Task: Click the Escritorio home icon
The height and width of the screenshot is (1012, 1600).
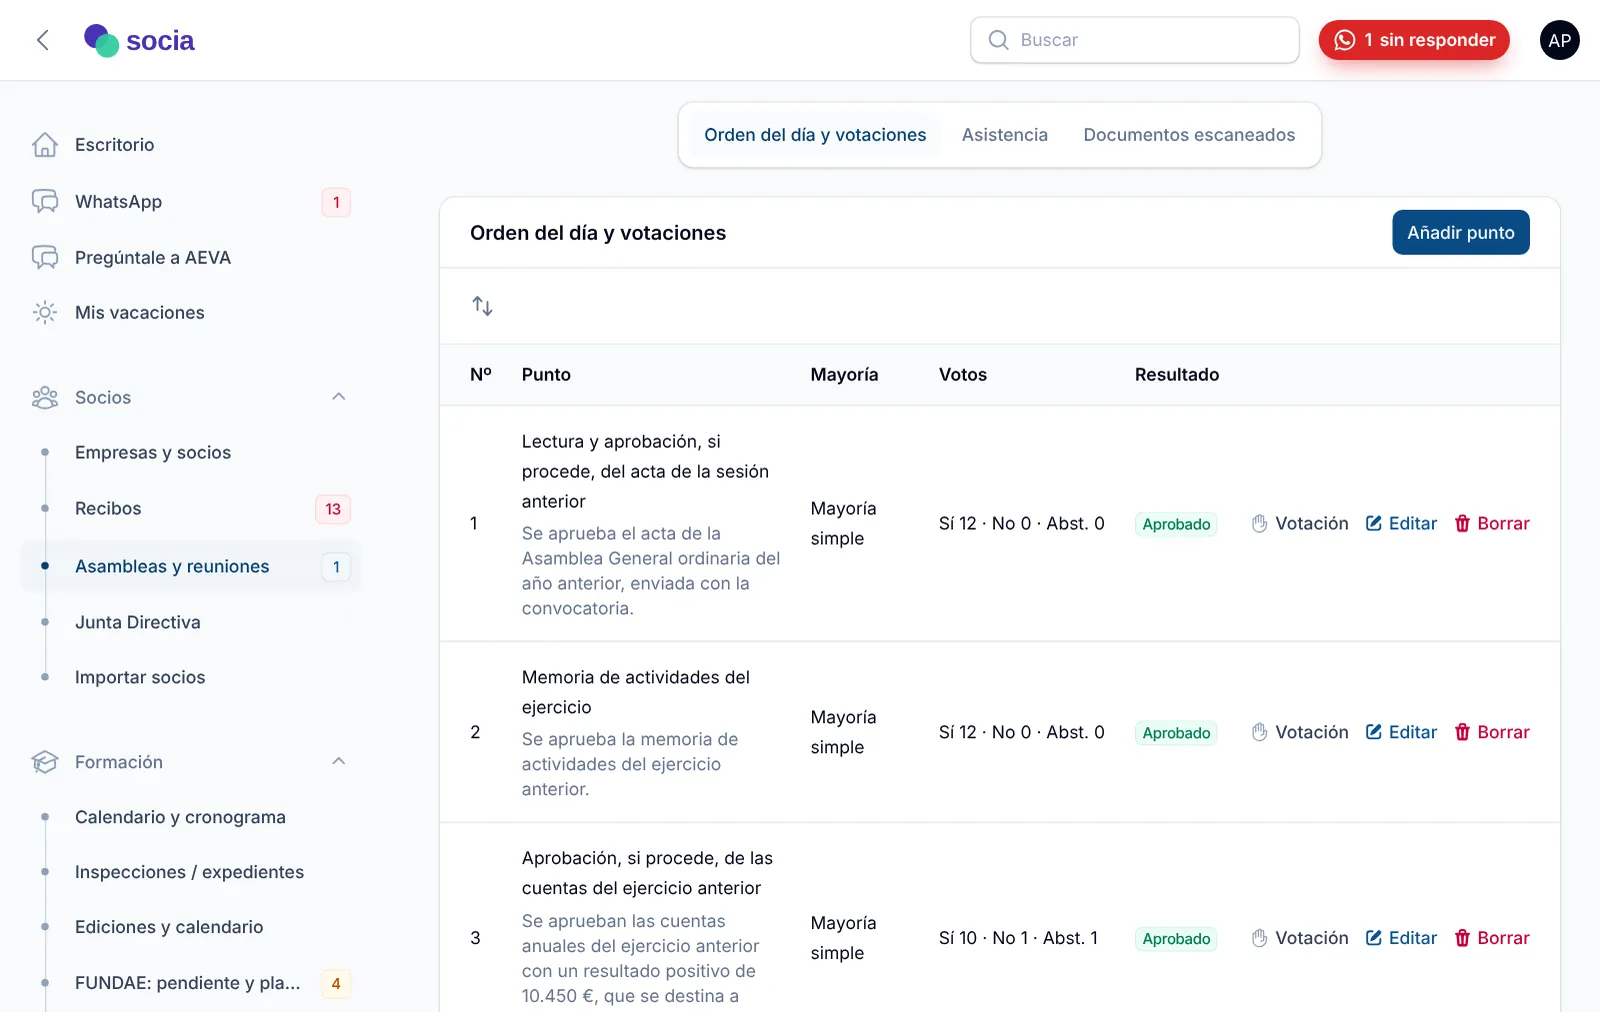Action: (x=45, y=145)
